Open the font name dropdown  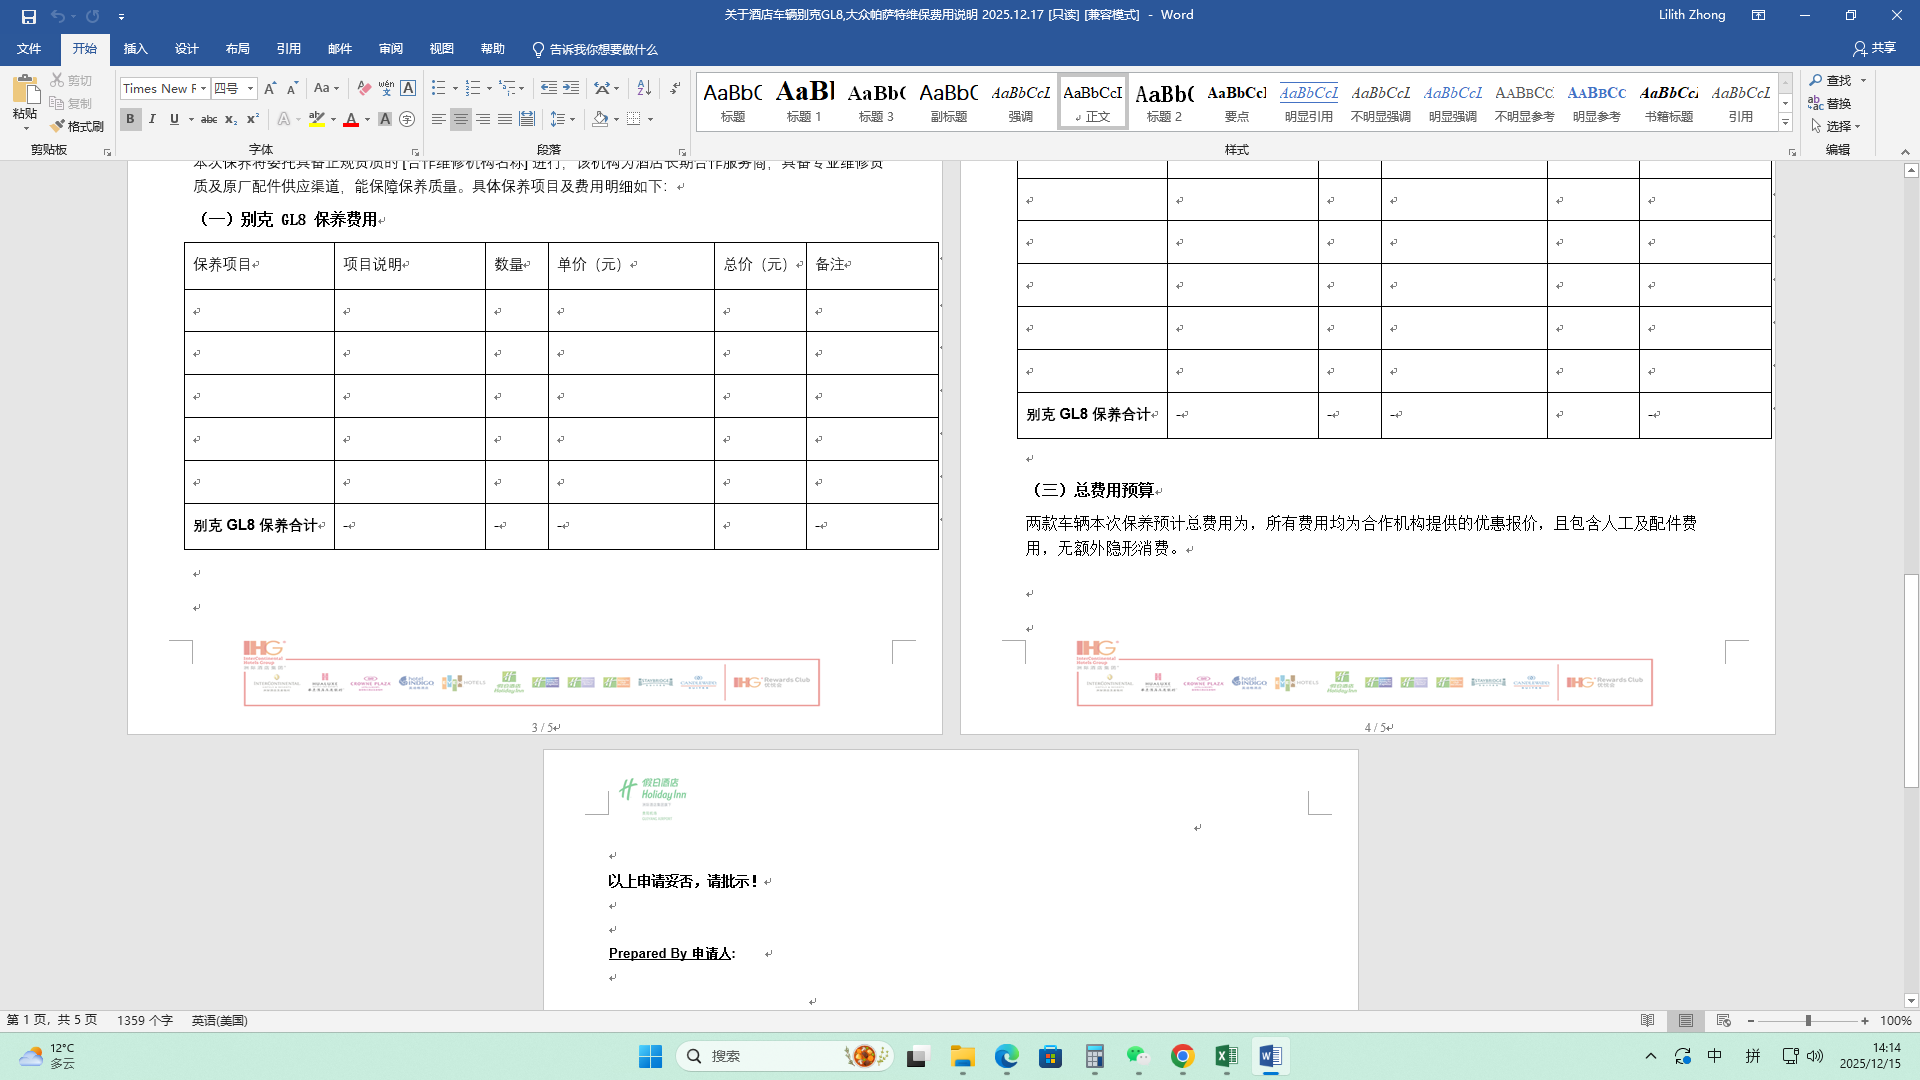(x=203, y=88)
